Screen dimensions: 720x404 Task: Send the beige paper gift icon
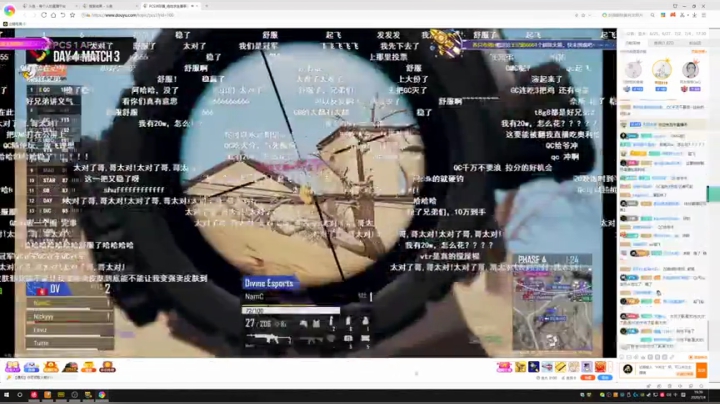tap(574, 367)
